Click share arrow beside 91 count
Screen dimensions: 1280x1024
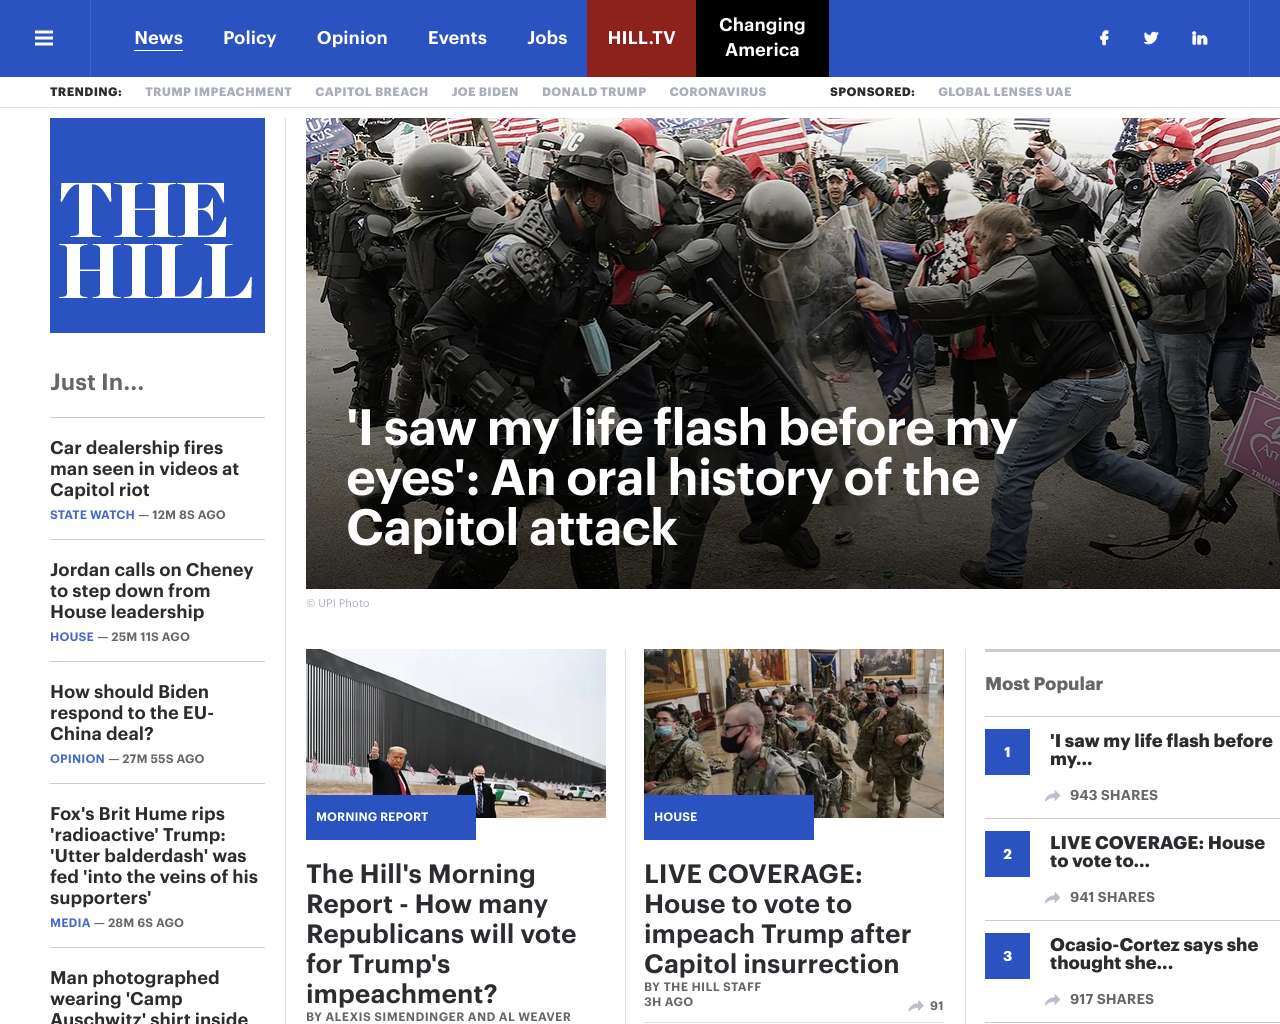[916, 1006]
